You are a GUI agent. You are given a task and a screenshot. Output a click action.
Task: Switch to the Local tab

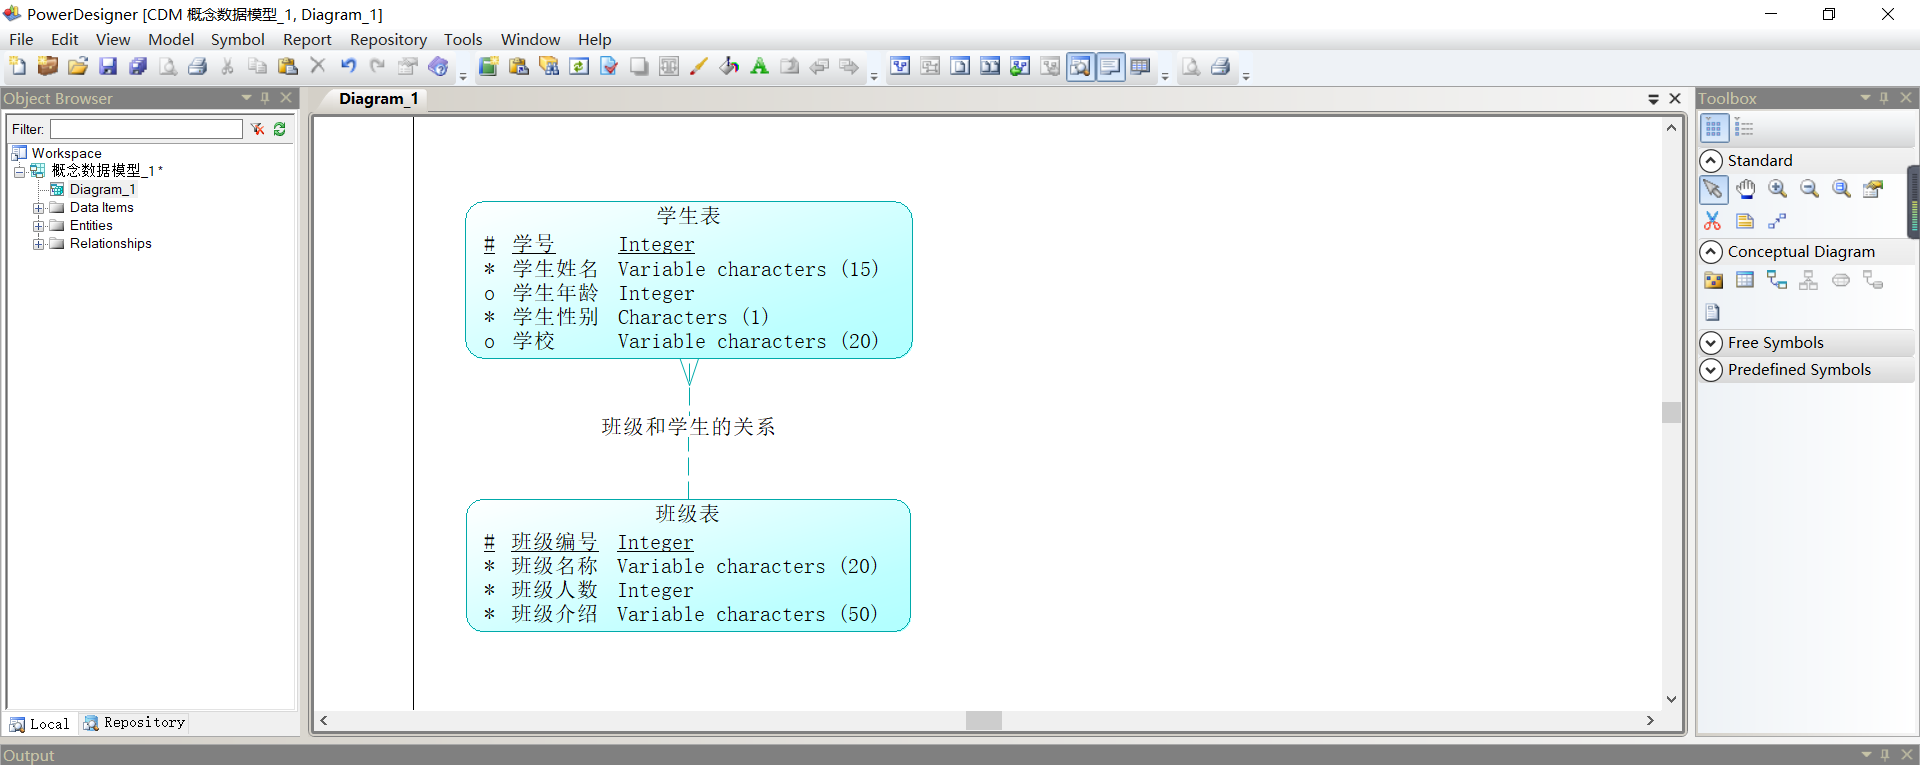(x=40, y=724)
